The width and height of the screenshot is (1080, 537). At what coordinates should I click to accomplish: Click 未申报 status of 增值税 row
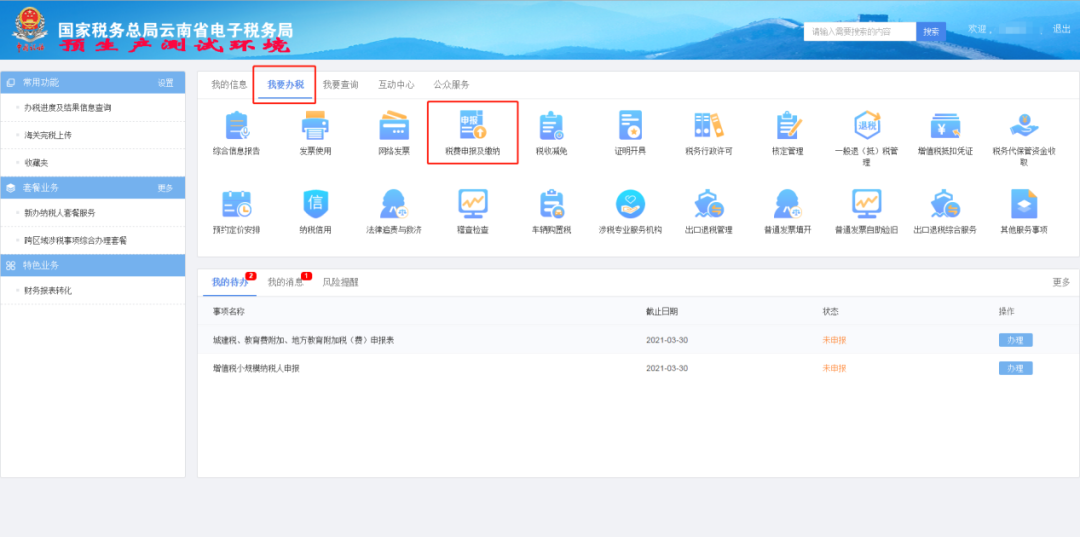(834, 368)
